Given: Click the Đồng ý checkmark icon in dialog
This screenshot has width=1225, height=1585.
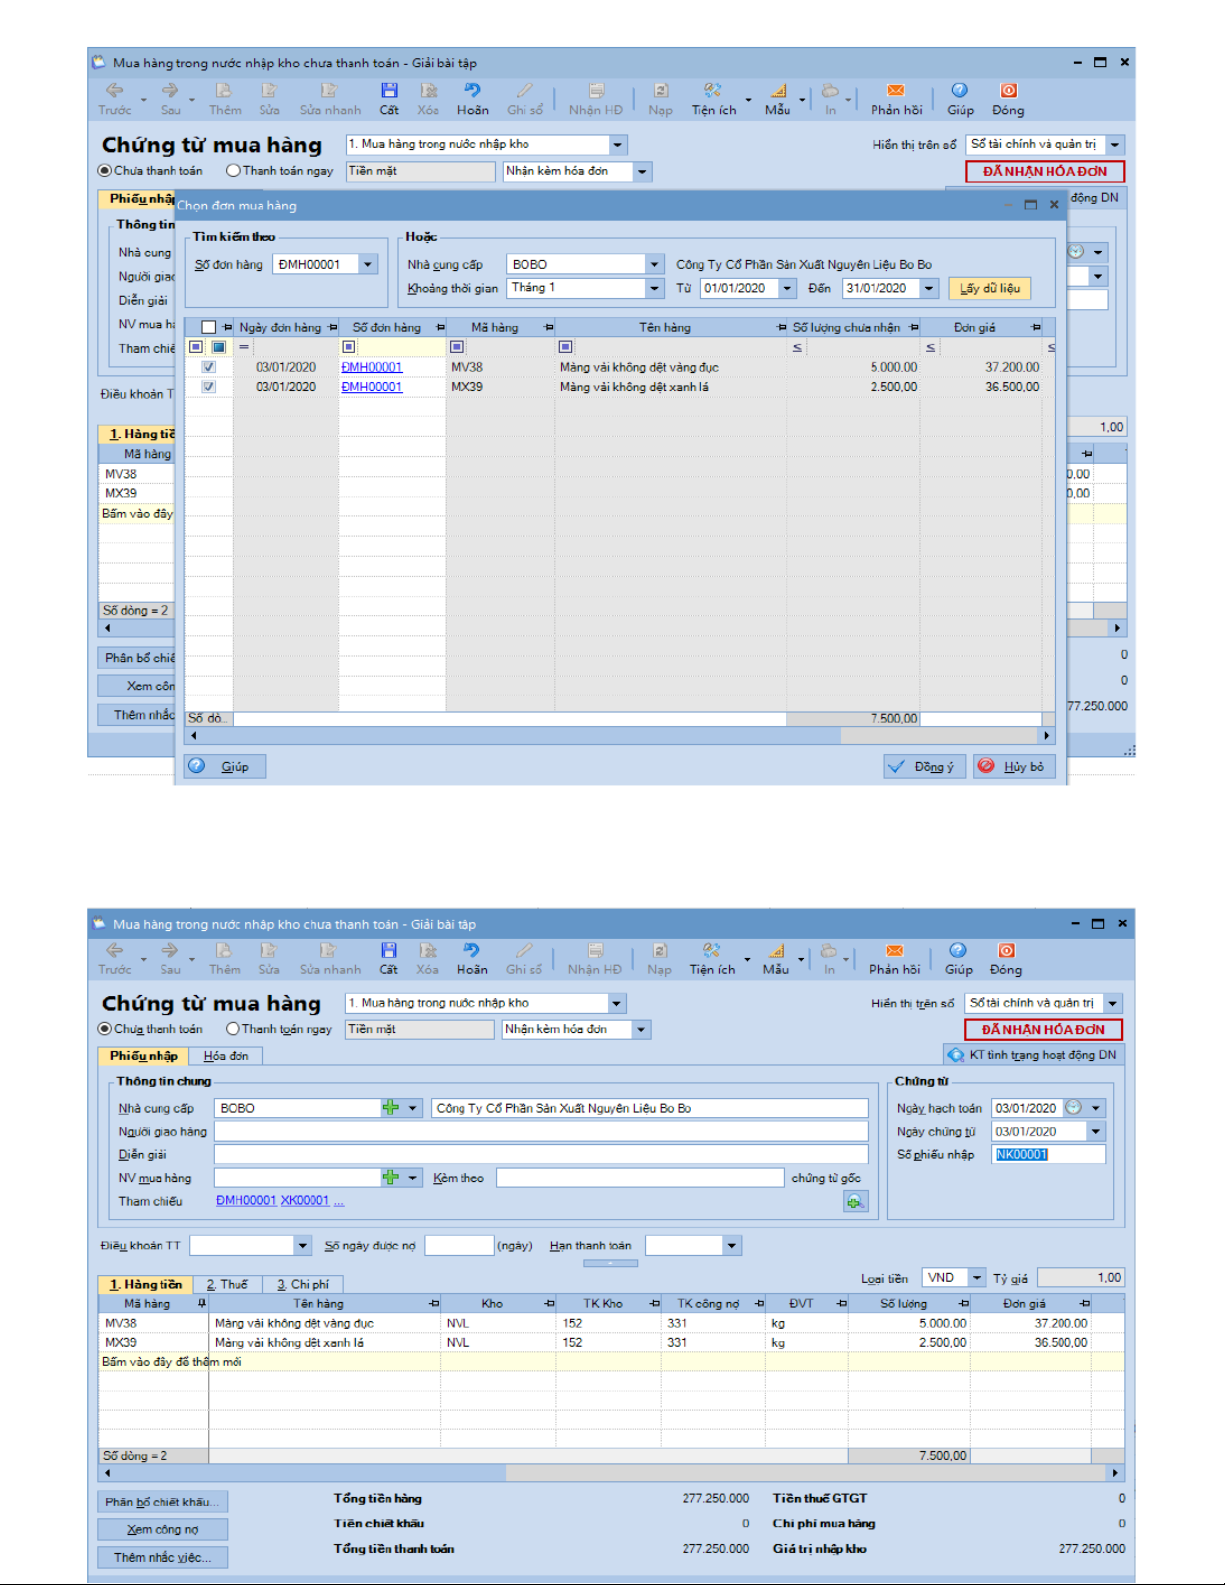Looking at the screenshot, I should pyautogui.click(x=897, y=767).
